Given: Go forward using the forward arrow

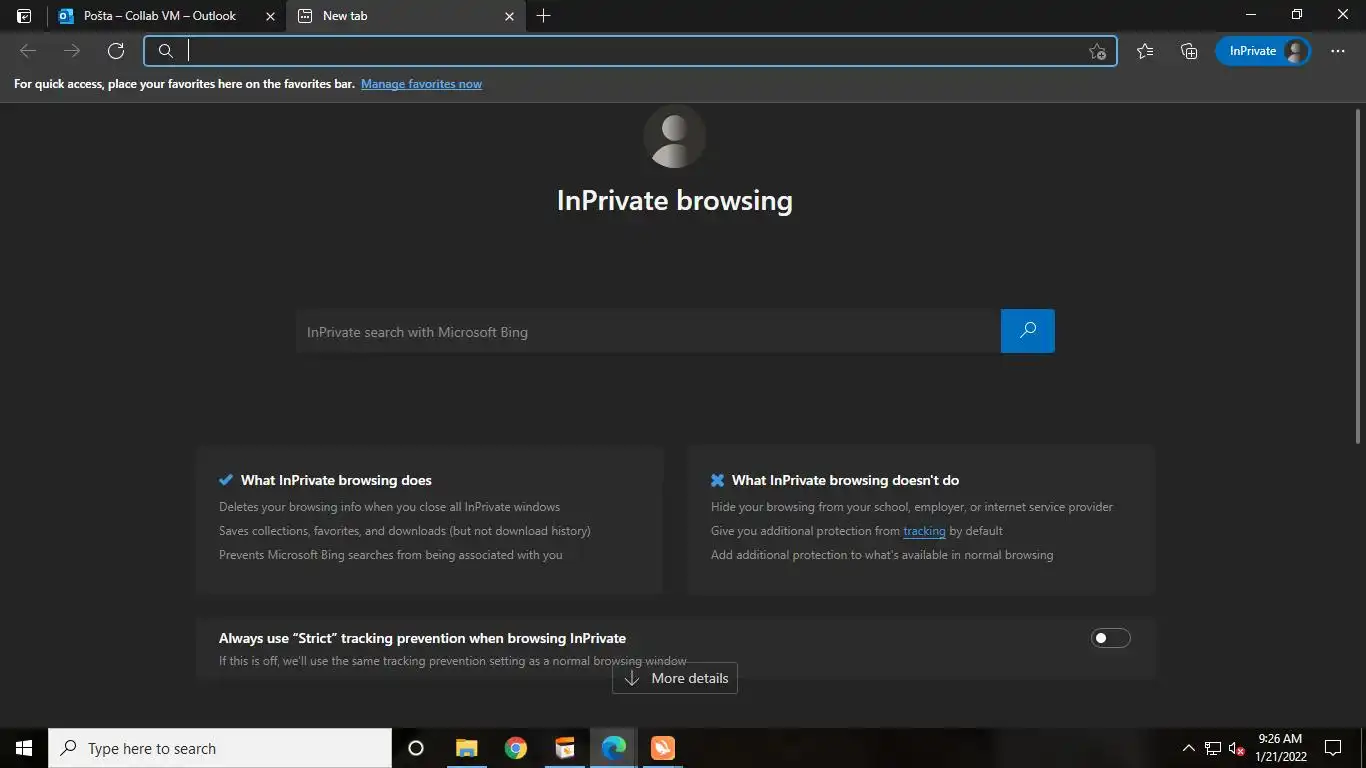Looking at the screenshot, I should (x=72, y=51).
